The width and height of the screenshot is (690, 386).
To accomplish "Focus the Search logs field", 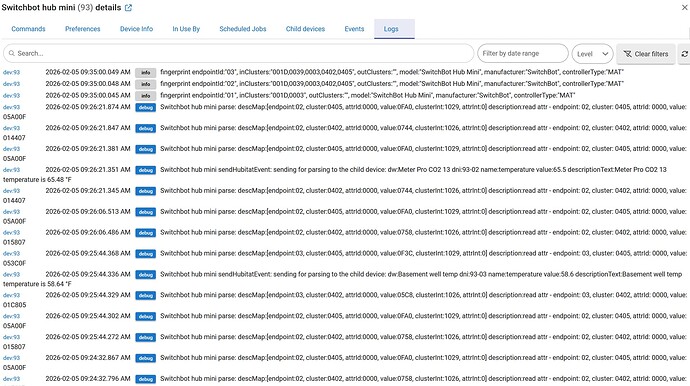I will (x=239, y=54).
